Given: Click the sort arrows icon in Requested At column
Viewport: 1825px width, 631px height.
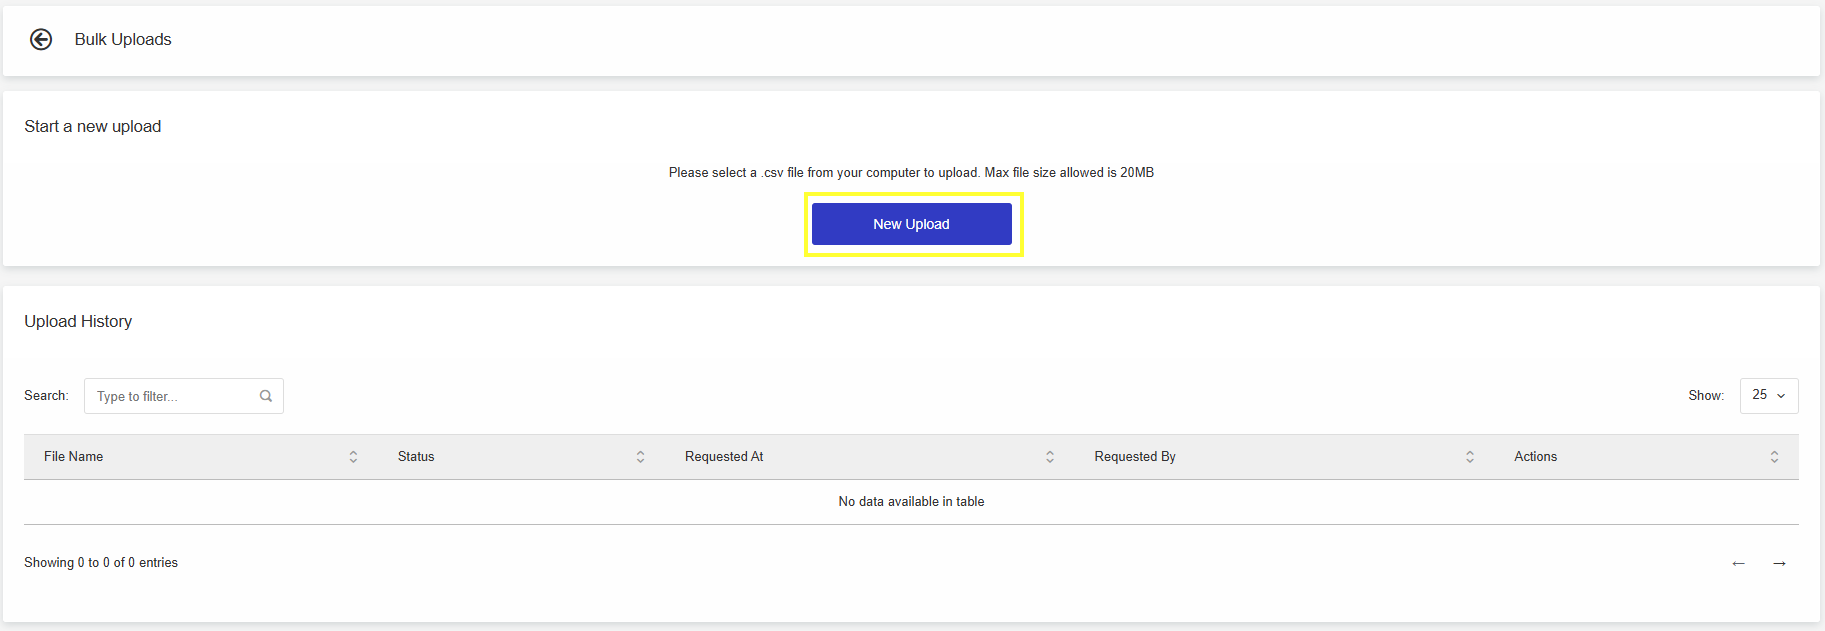Looking at the screenshot, I should pyautogui.click(x=1050, y=457).
